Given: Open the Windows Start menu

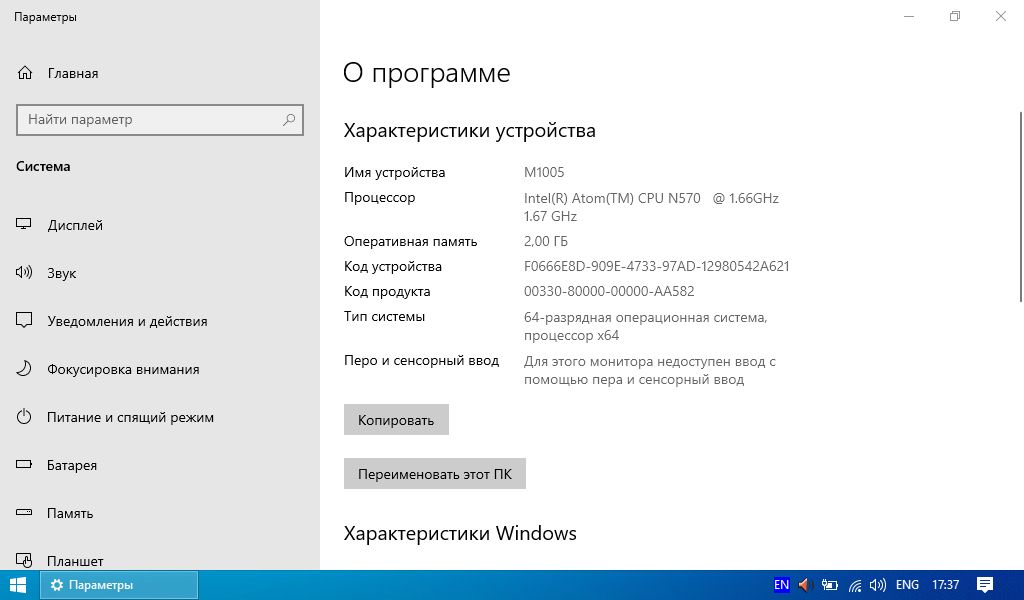Looking at the screenshot, I should pos(18,585).
